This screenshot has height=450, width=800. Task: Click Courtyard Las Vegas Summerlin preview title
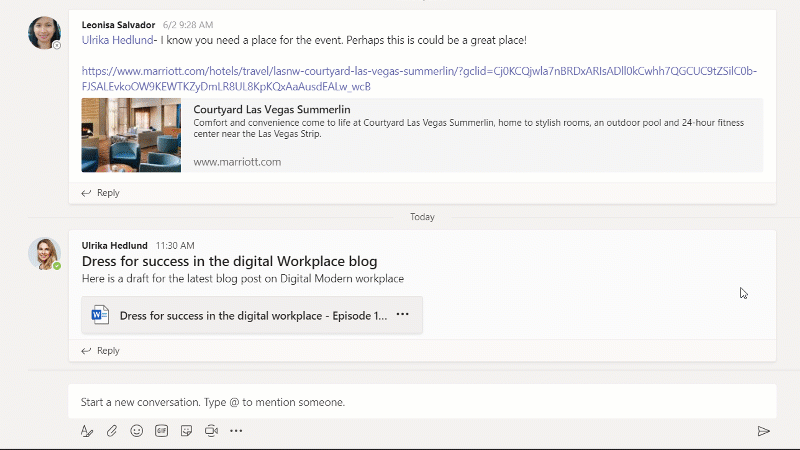tap(272, 109)
